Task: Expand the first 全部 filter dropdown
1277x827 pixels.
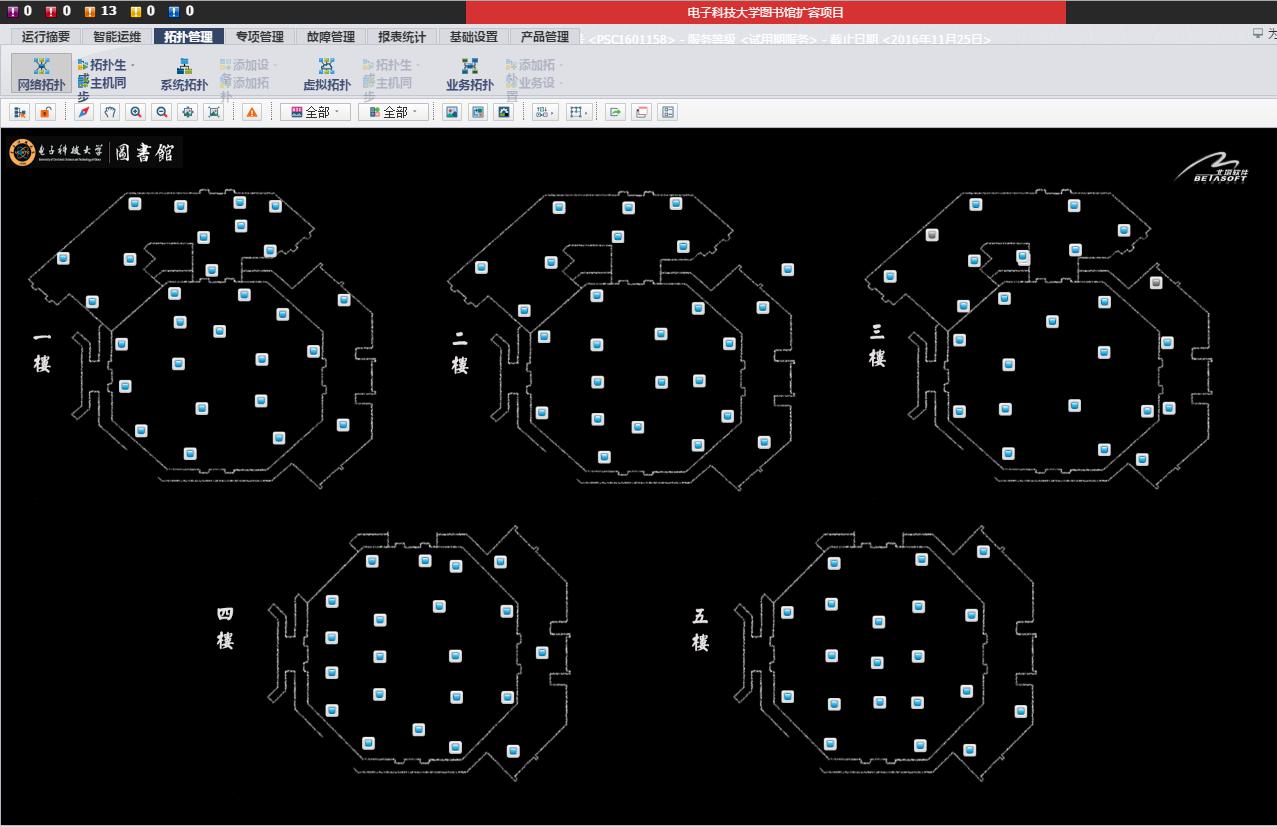Action: click(315, 112)
